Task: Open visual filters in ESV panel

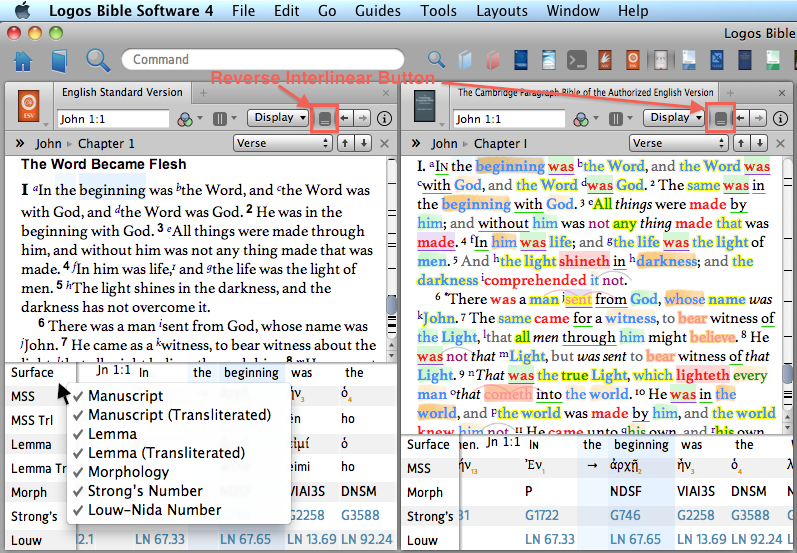Action: point(189,119)
